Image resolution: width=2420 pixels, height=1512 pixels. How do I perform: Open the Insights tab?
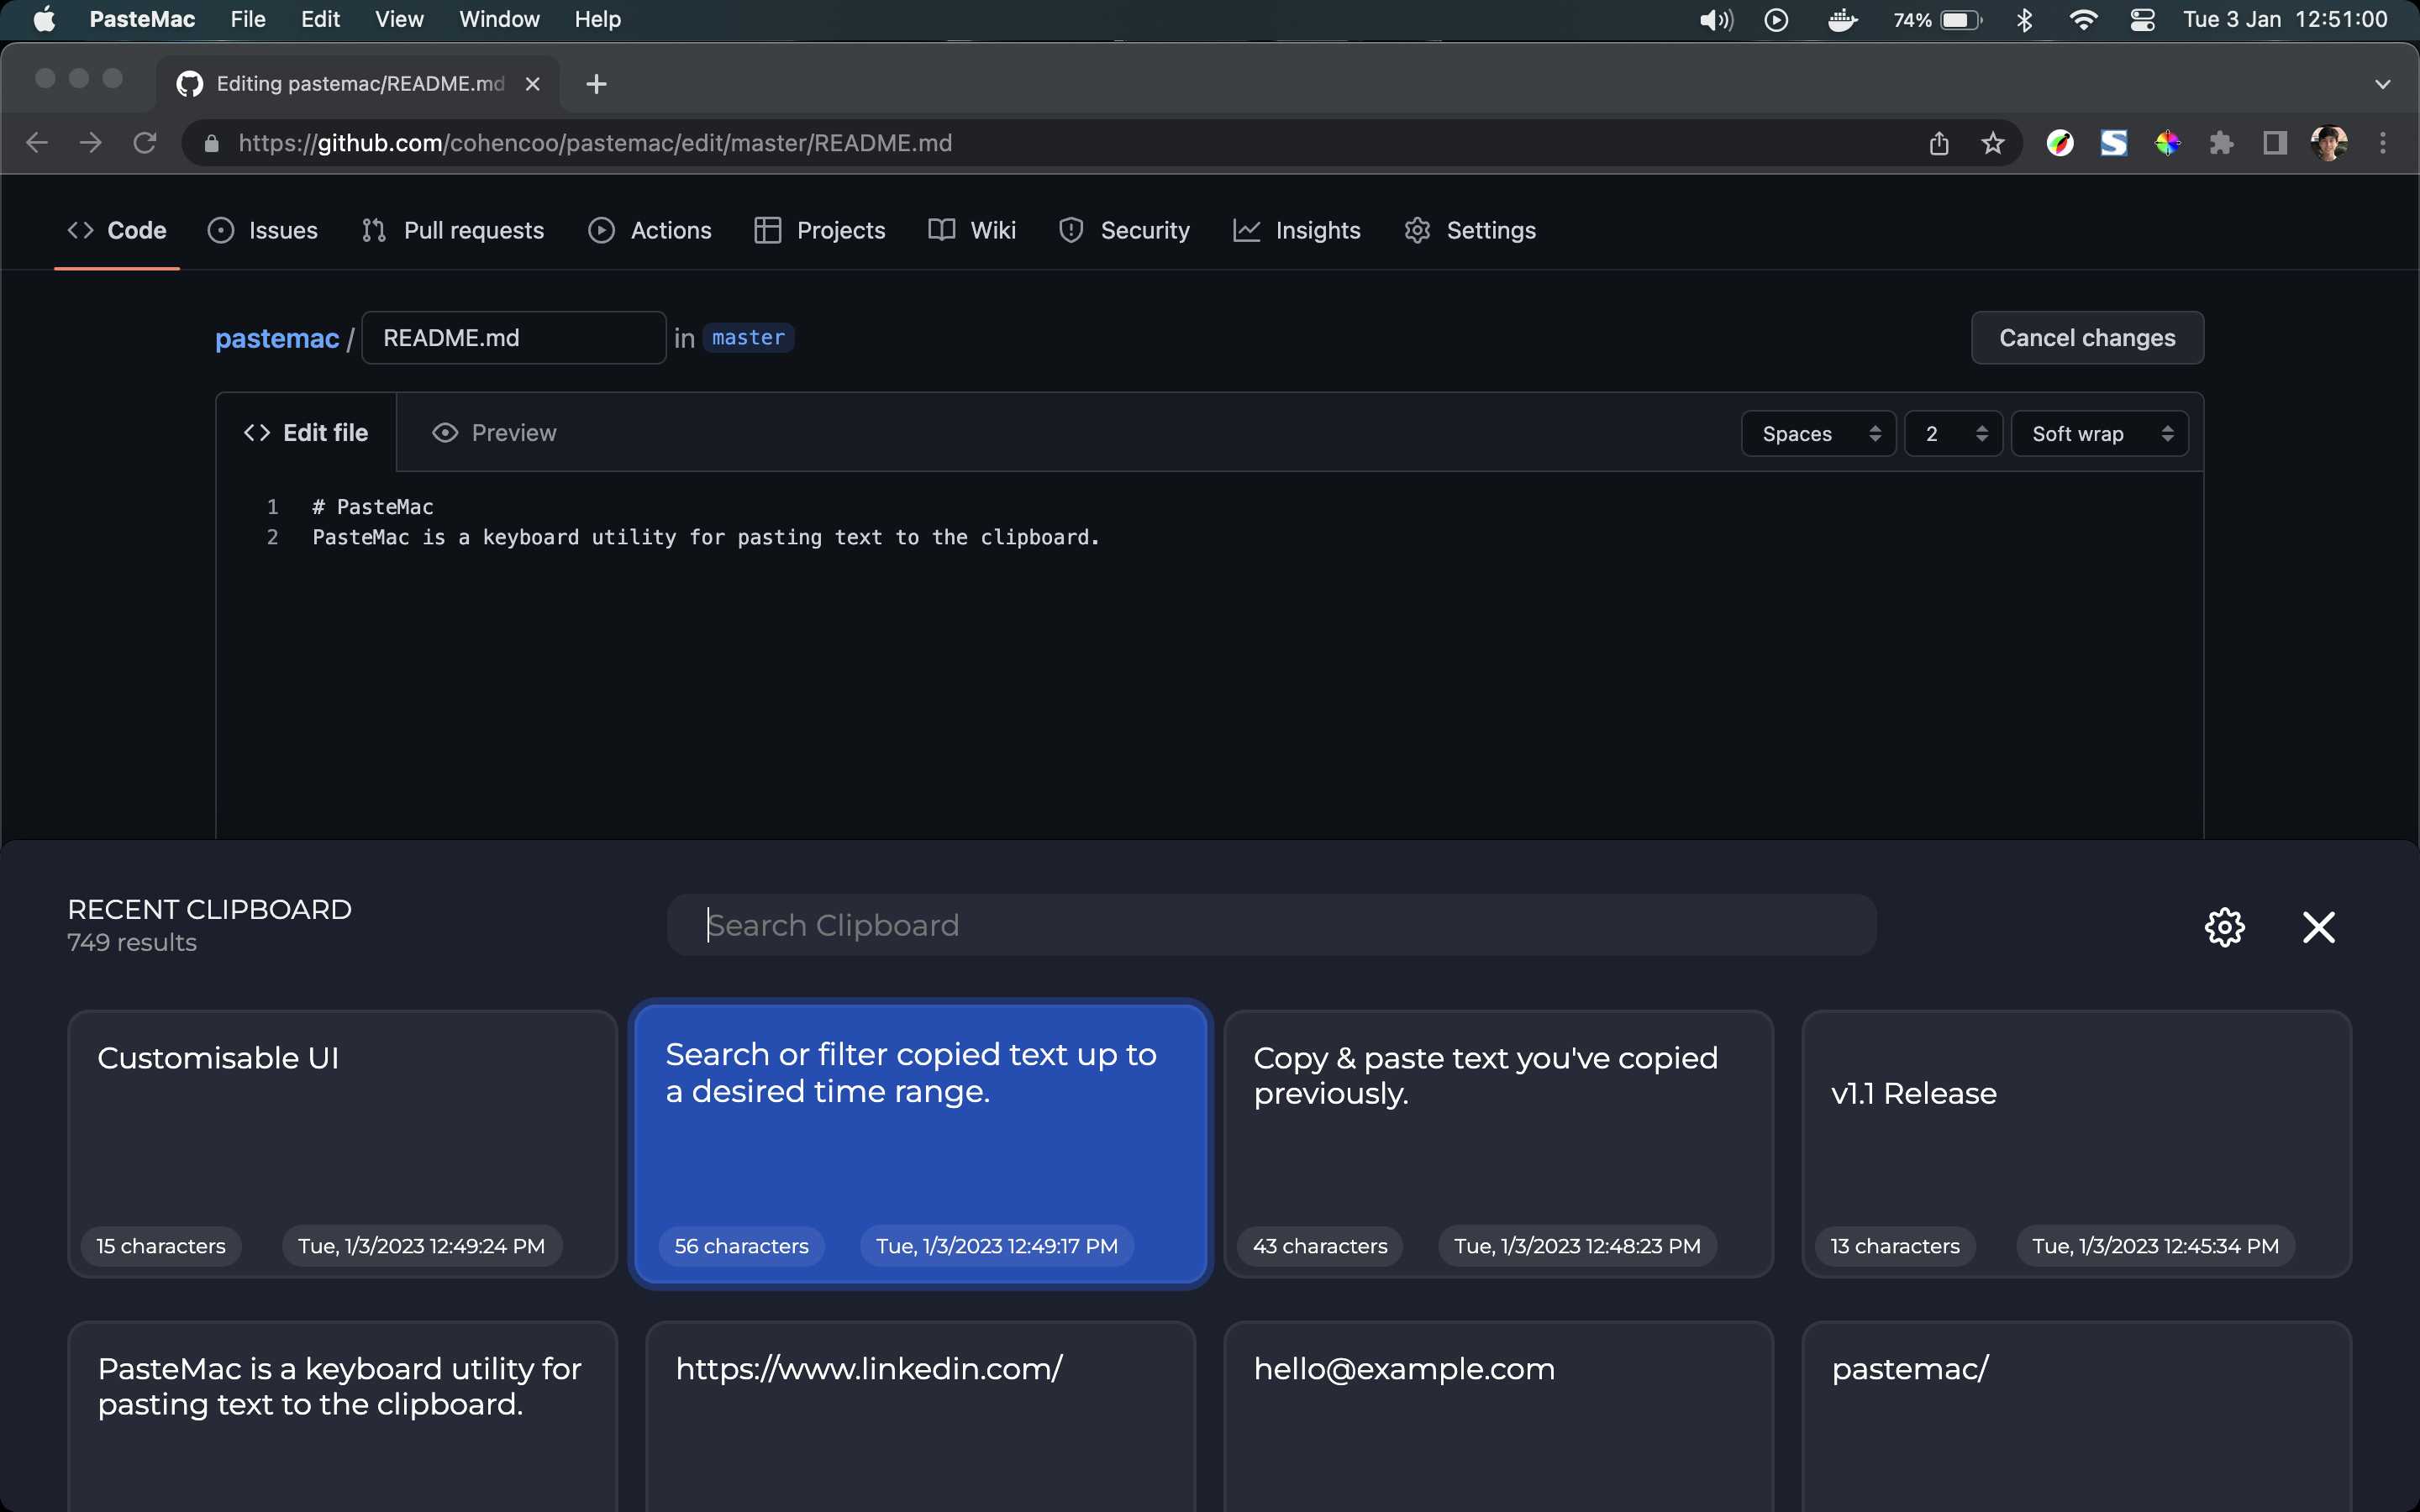click(1297, 230)
